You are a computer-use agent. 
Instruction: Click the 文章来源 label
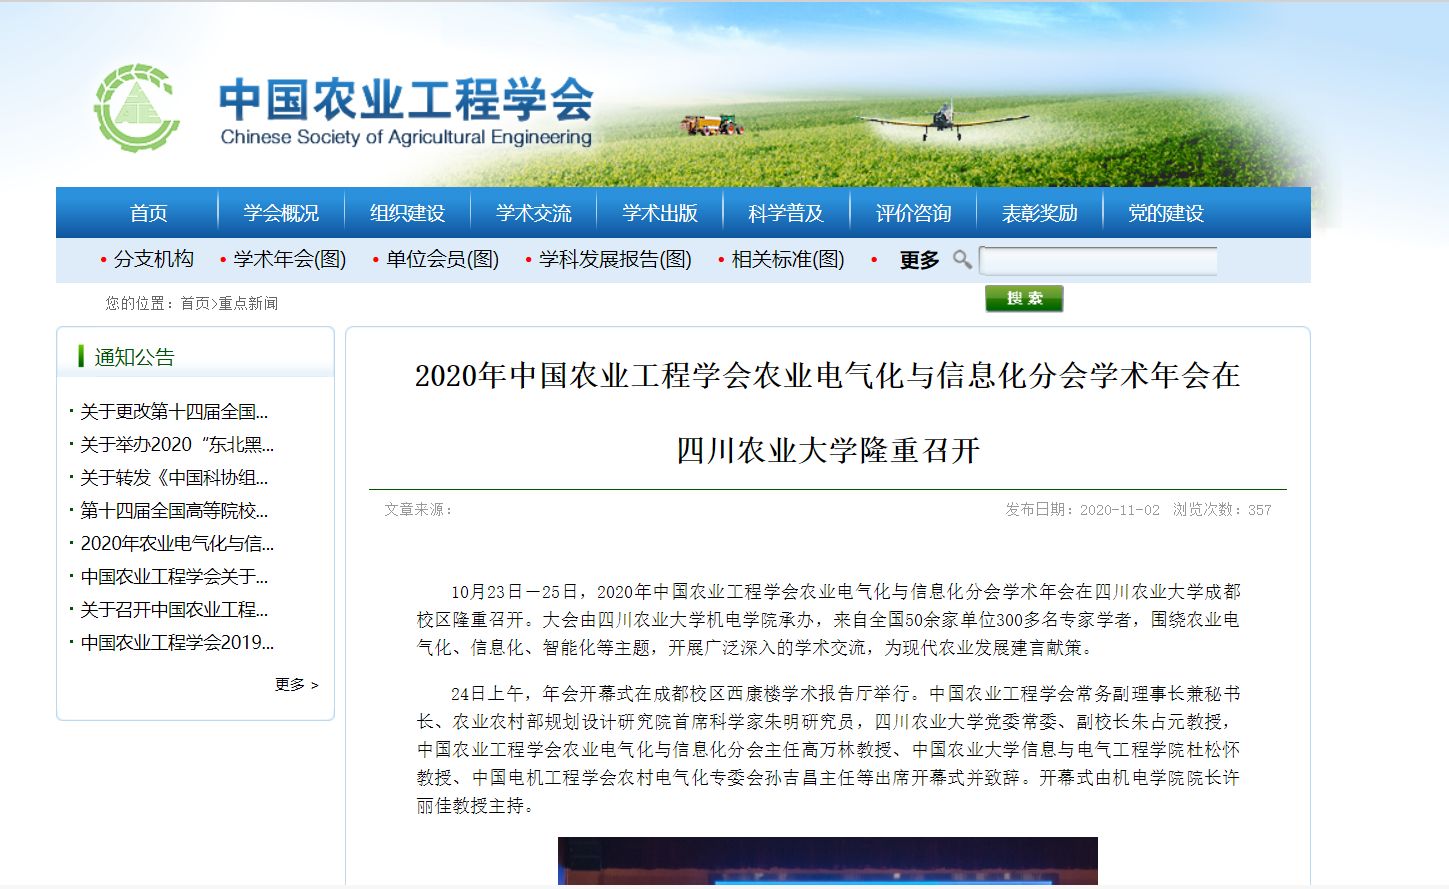[x=419, y=510]
